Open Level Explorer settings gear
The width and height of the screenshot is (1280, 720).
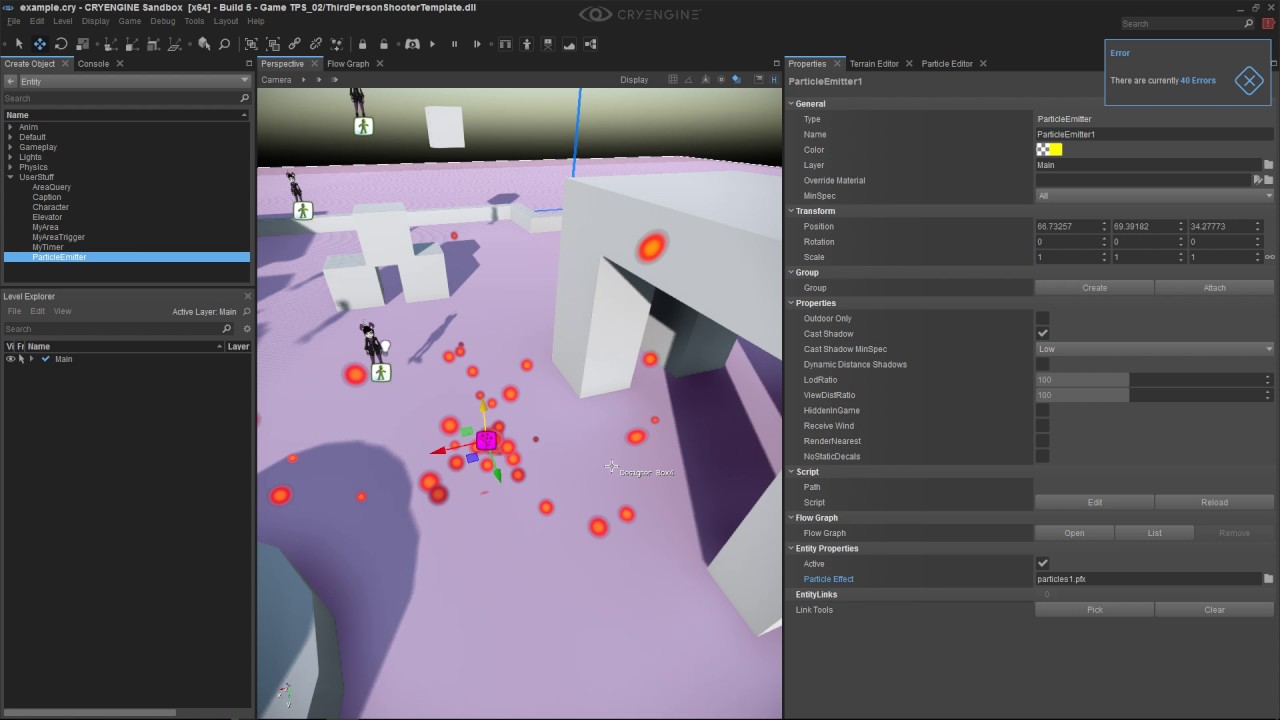coord(247,329)
